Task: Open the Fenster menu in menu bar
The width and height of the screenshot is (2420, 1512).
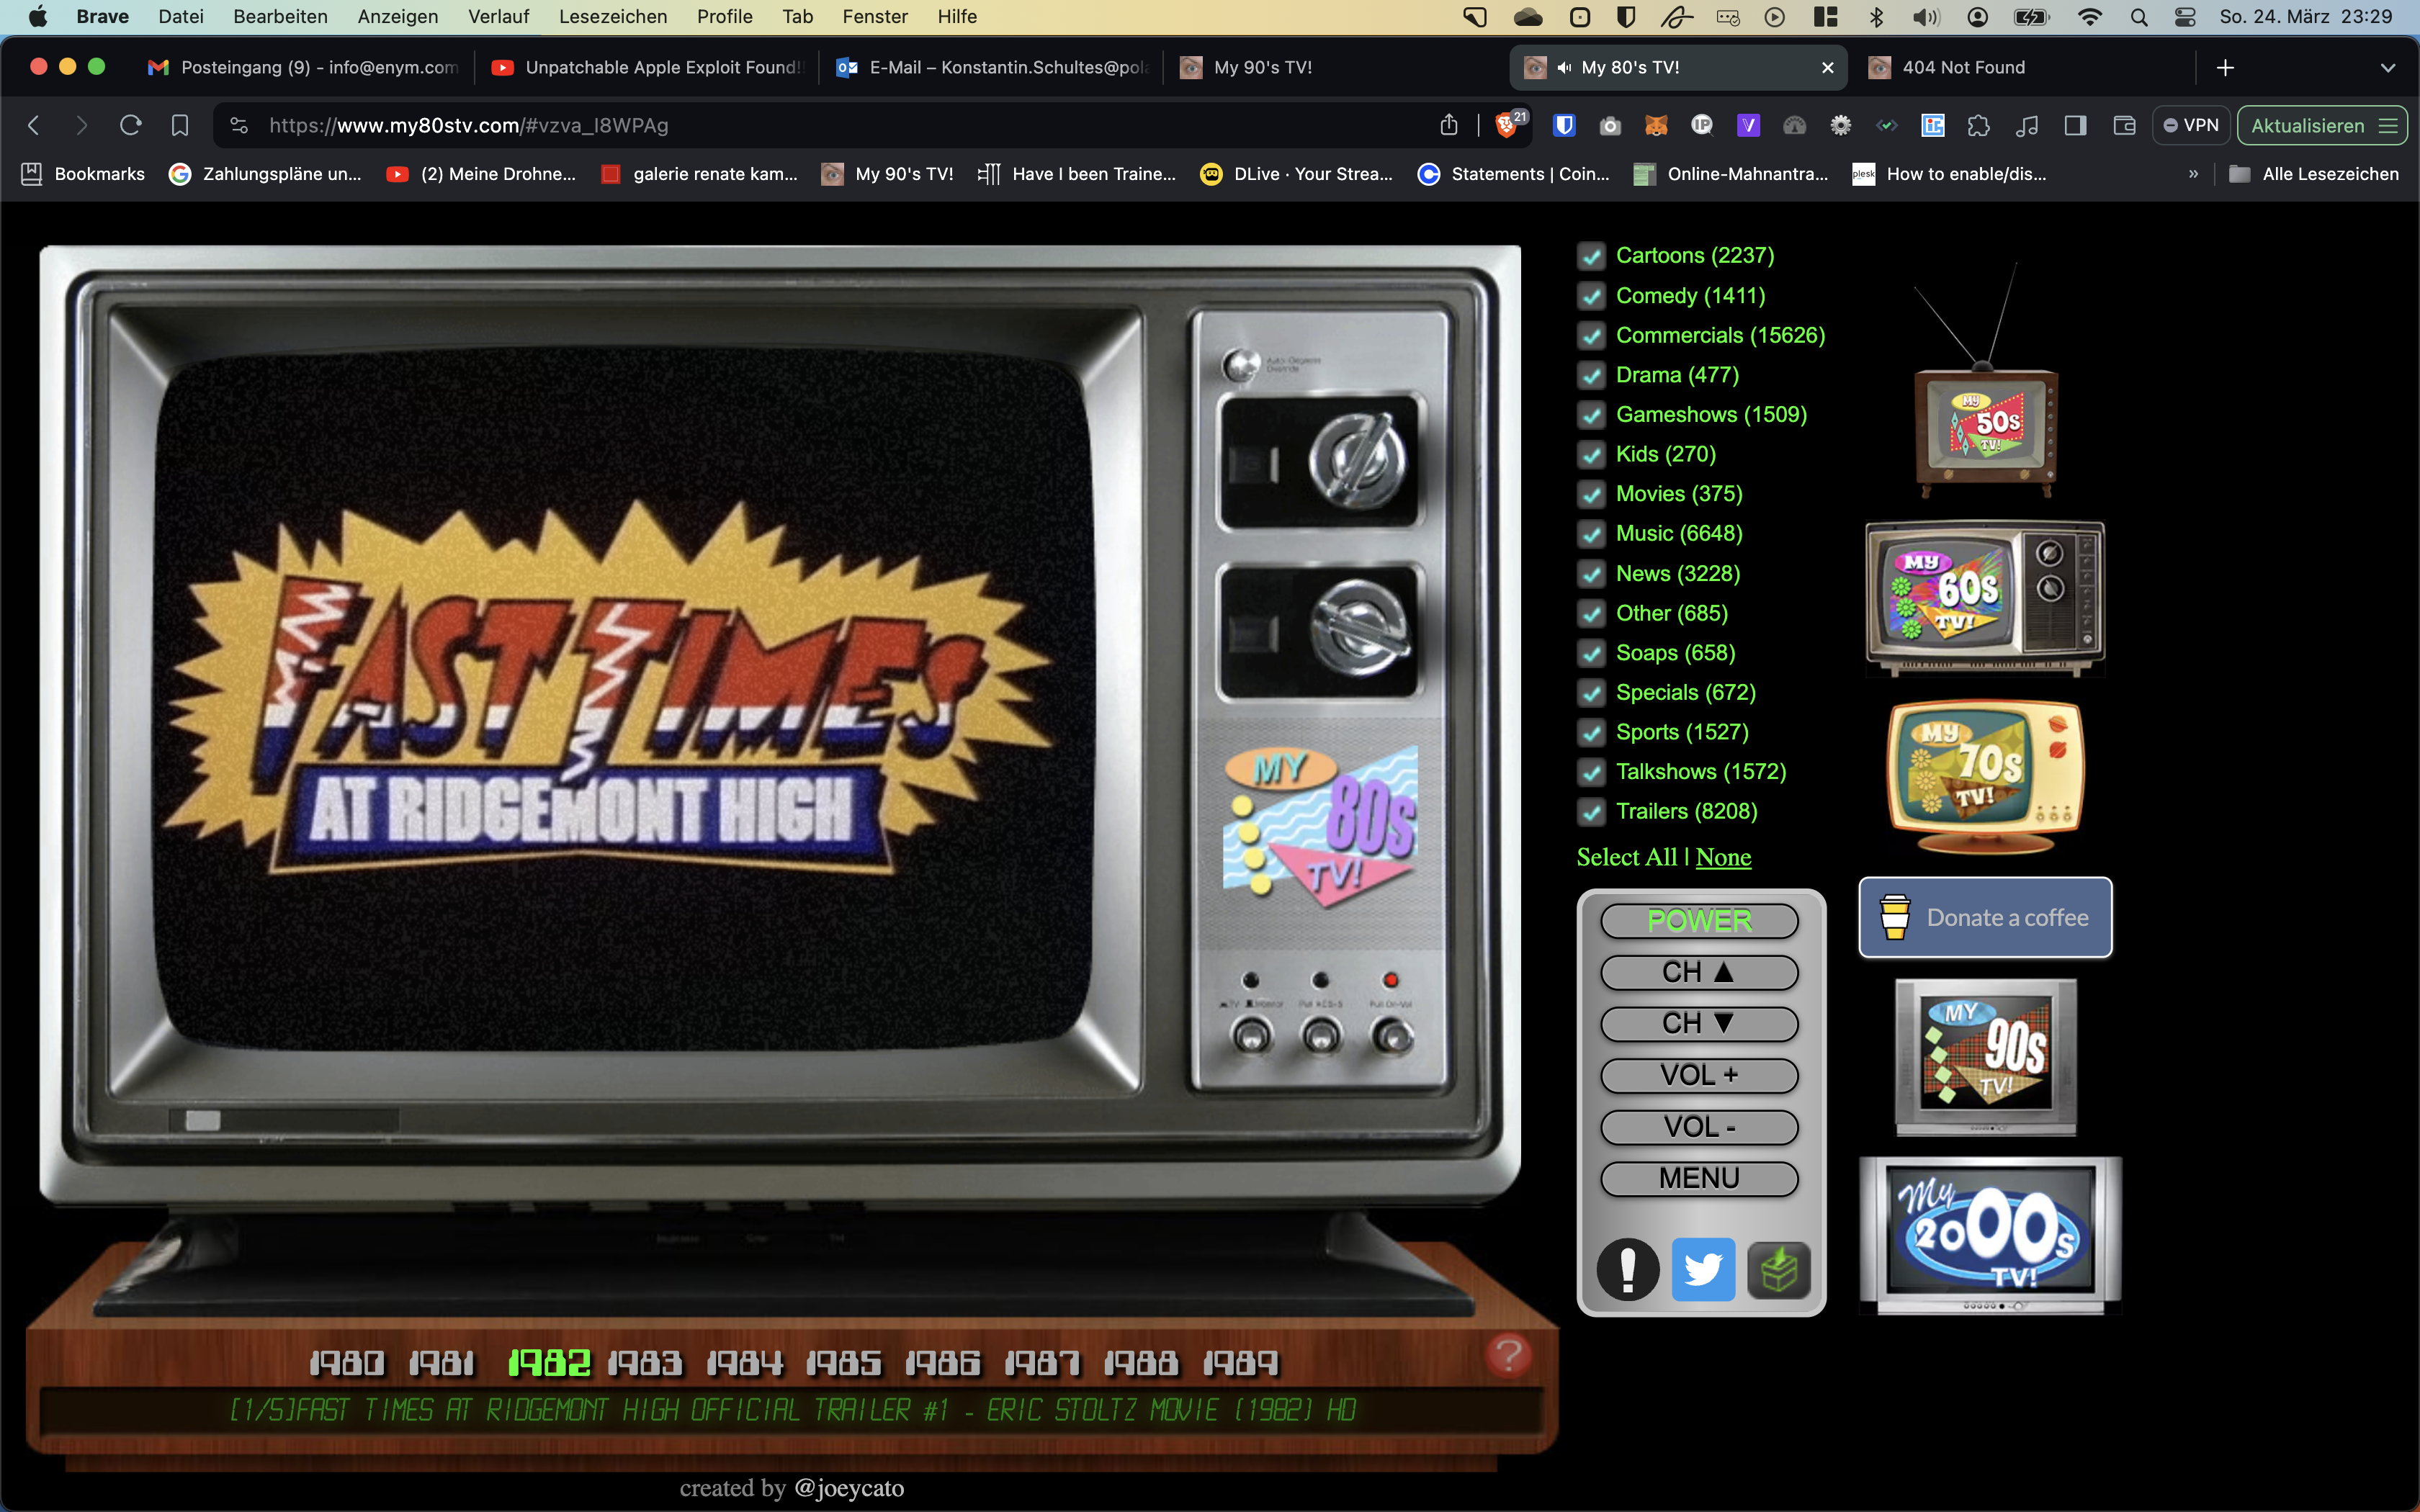Action: point(875,17)
